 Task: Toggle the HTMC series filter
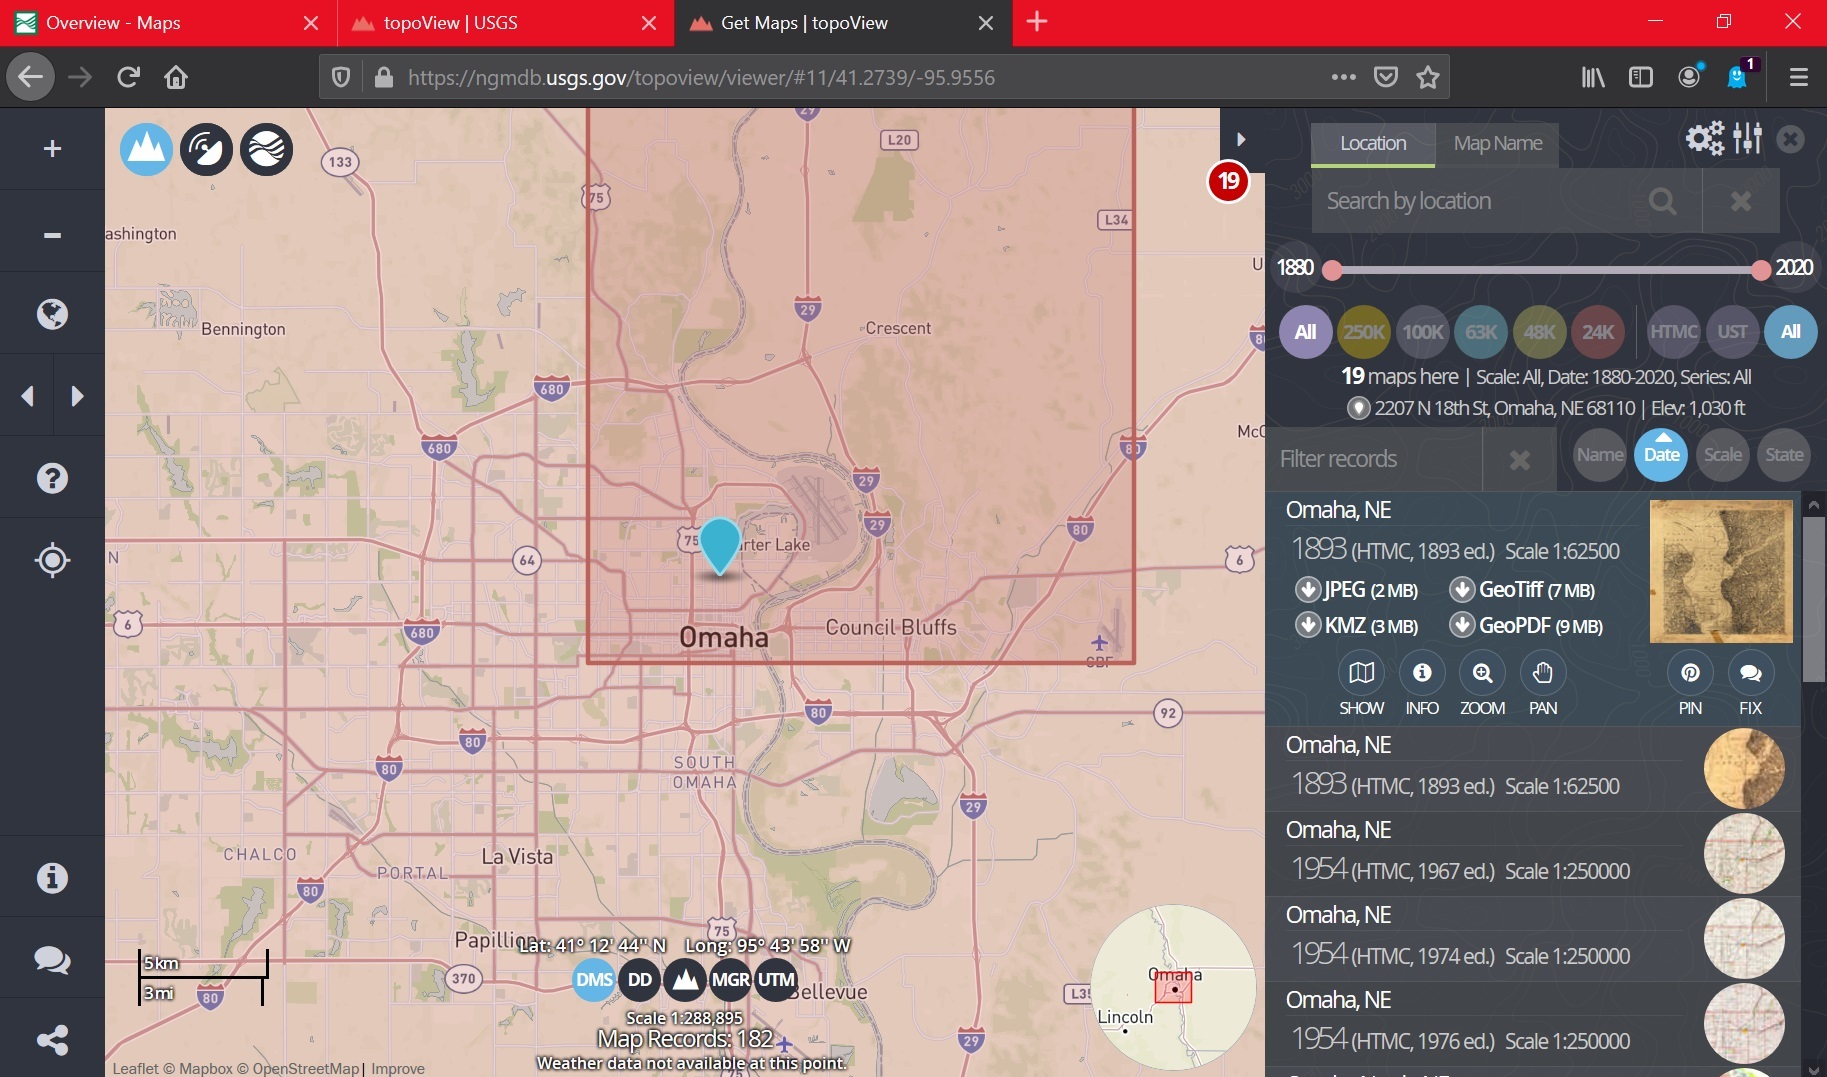click(x=1674, y=332)
